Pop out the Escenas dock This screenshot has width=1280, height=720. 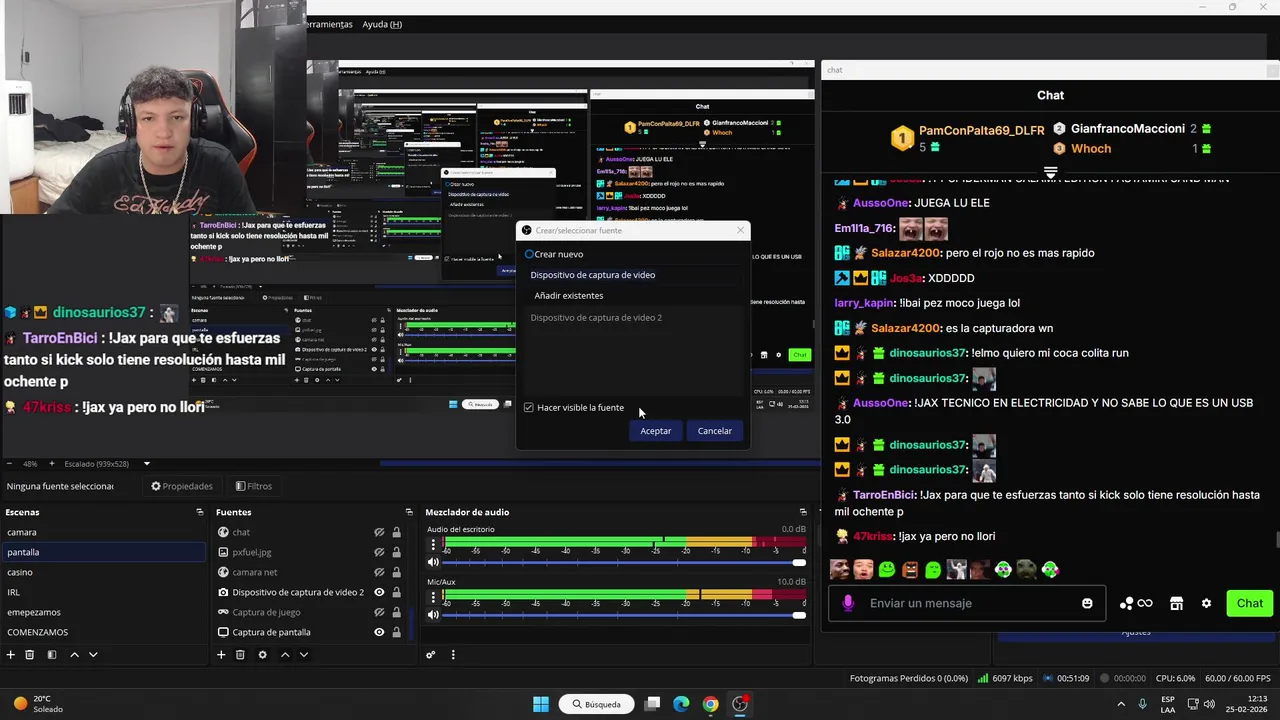[x=200, y=512]
